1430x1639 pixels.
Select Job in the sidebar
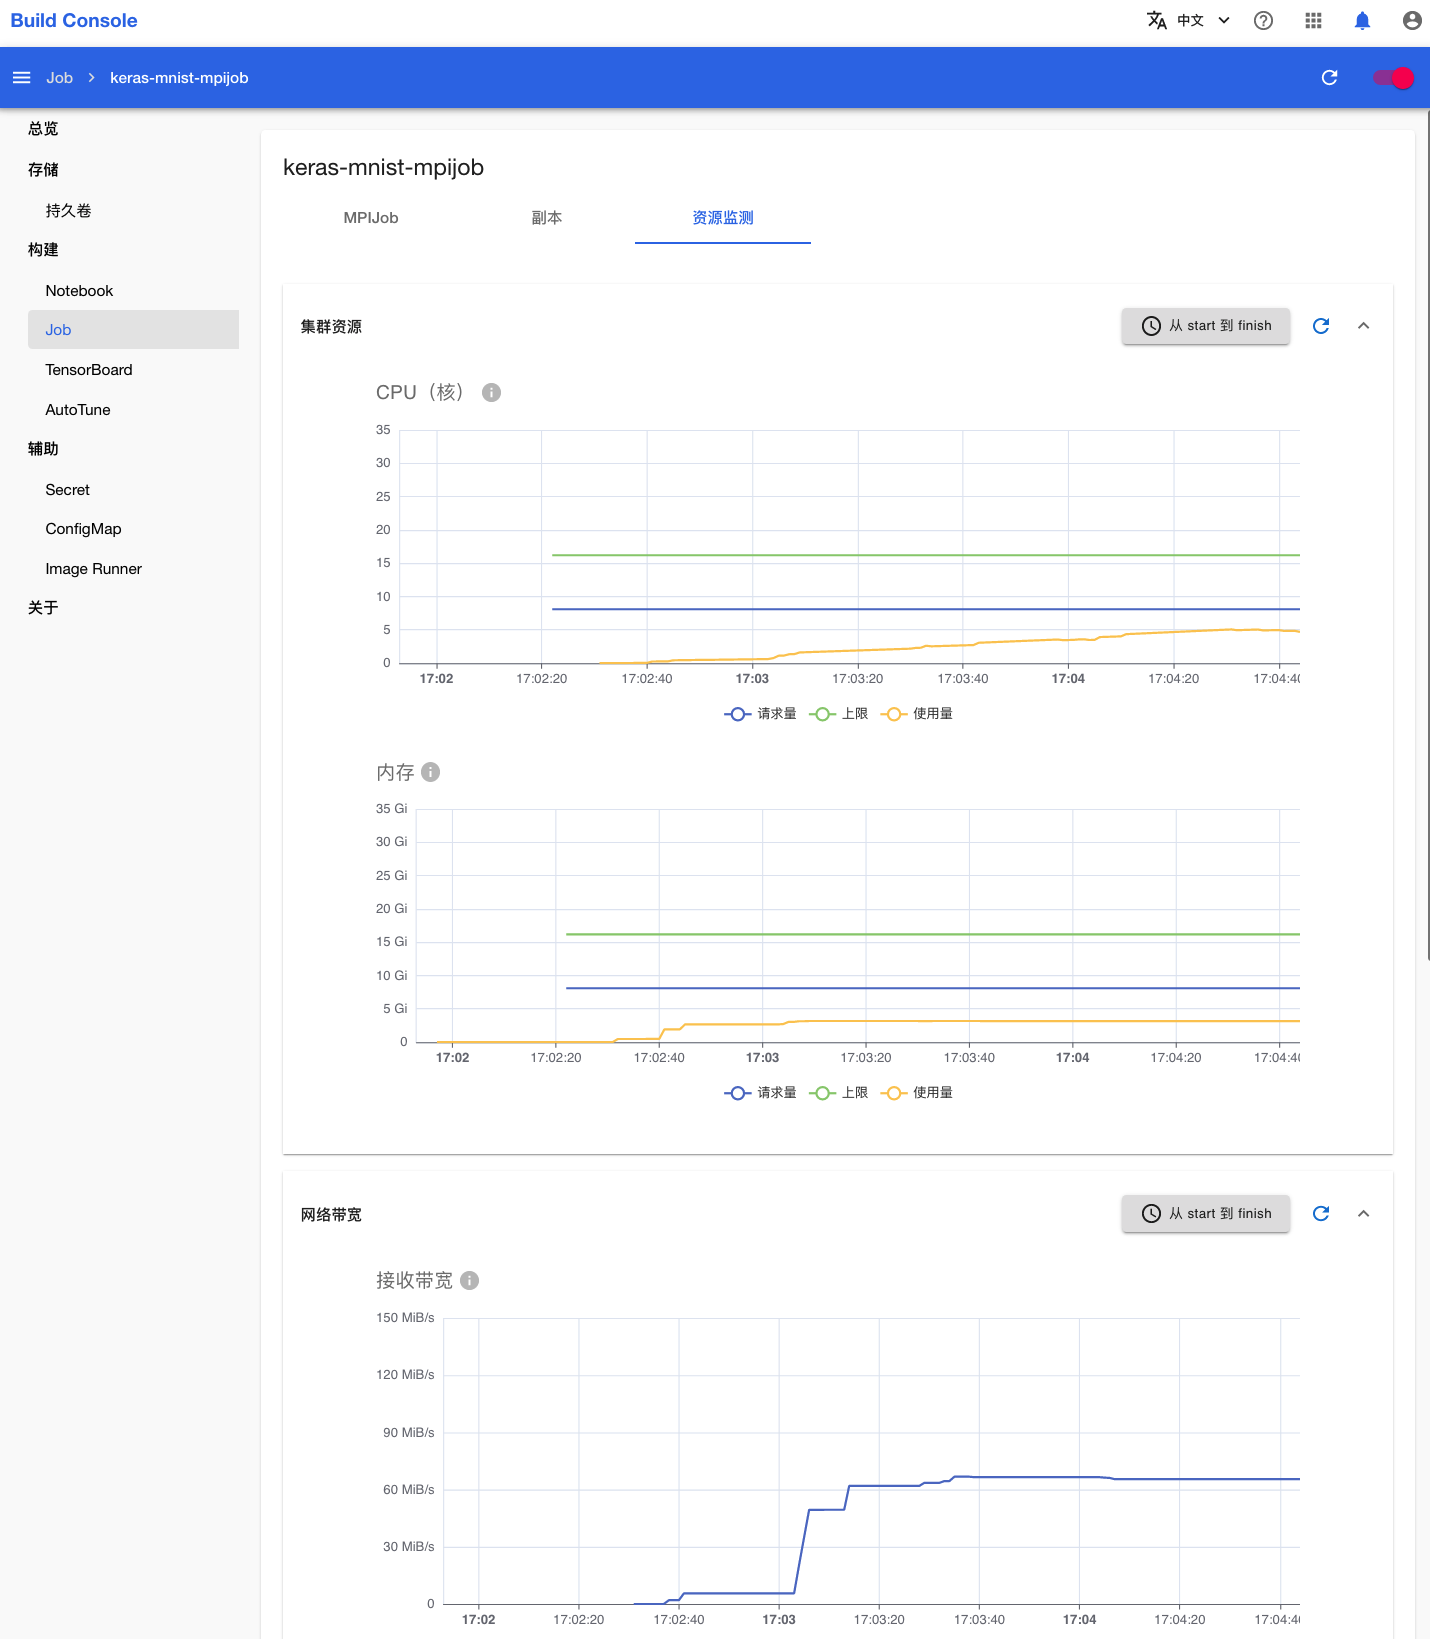coord(133,330)
